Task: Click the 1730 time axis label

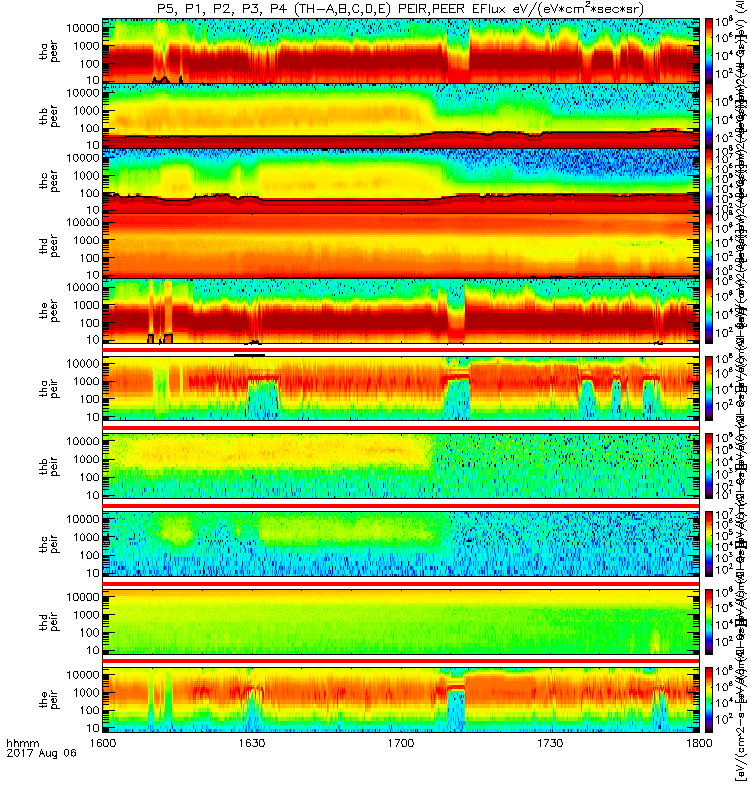Action: coord(550,743)
